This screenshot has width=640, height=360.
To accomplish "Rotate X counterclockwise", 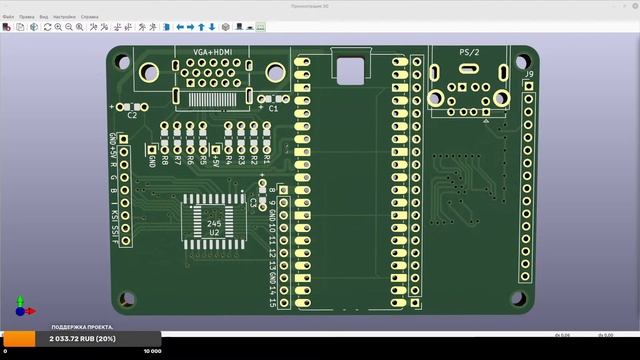I will (x=104, y=27).
